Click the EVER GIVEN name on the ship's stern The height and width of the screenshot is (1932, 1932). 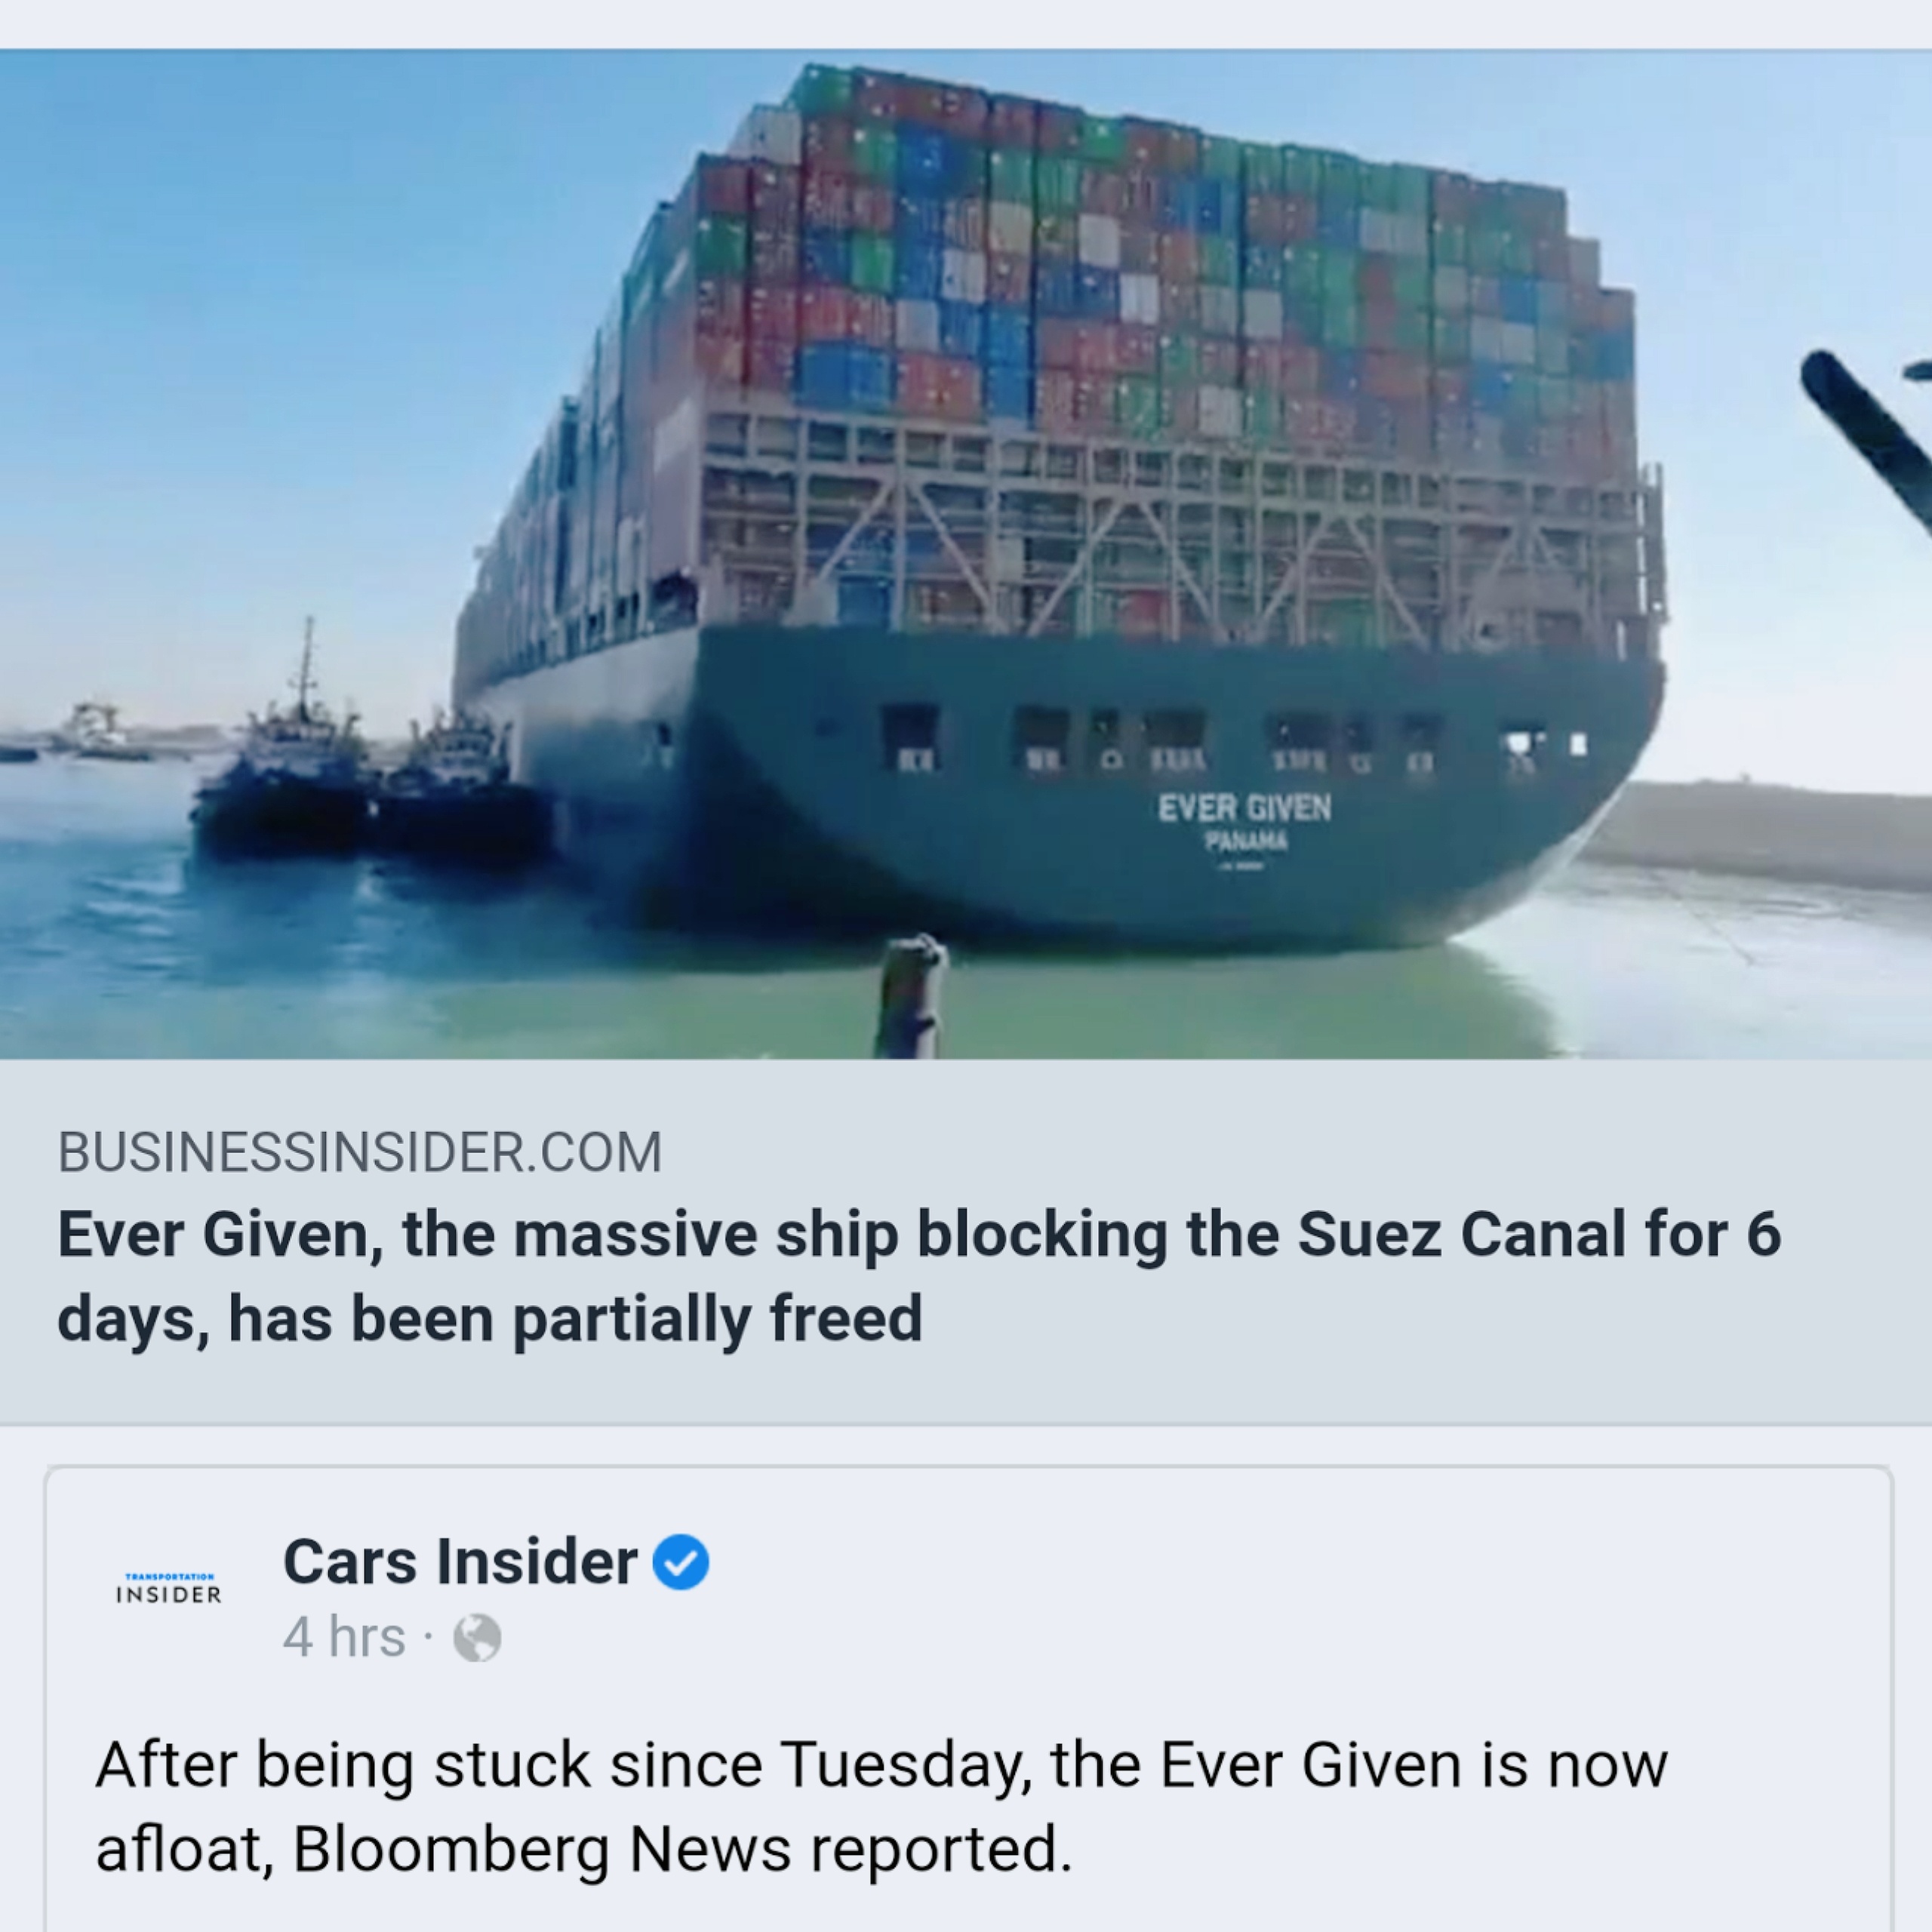[x=1244, y=808]
